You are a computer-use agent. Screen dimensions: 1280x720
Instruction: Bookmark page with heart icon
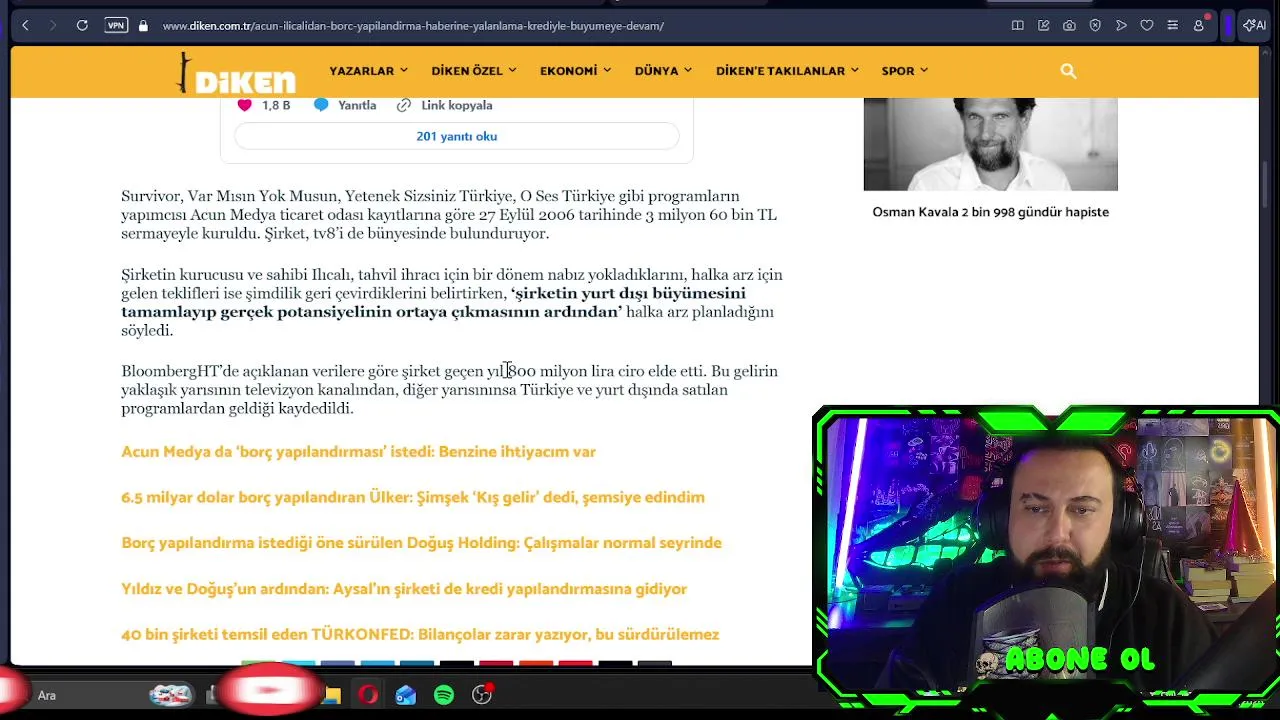pos(1147,25)
